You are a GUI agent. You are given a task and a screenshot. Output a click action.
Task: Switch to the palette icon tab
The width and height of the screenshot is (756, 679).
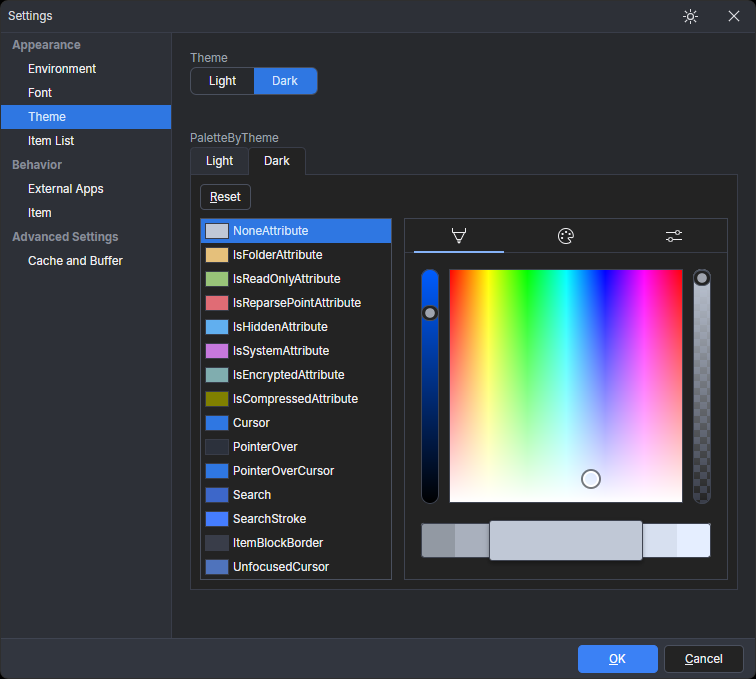tap(565, 236)
